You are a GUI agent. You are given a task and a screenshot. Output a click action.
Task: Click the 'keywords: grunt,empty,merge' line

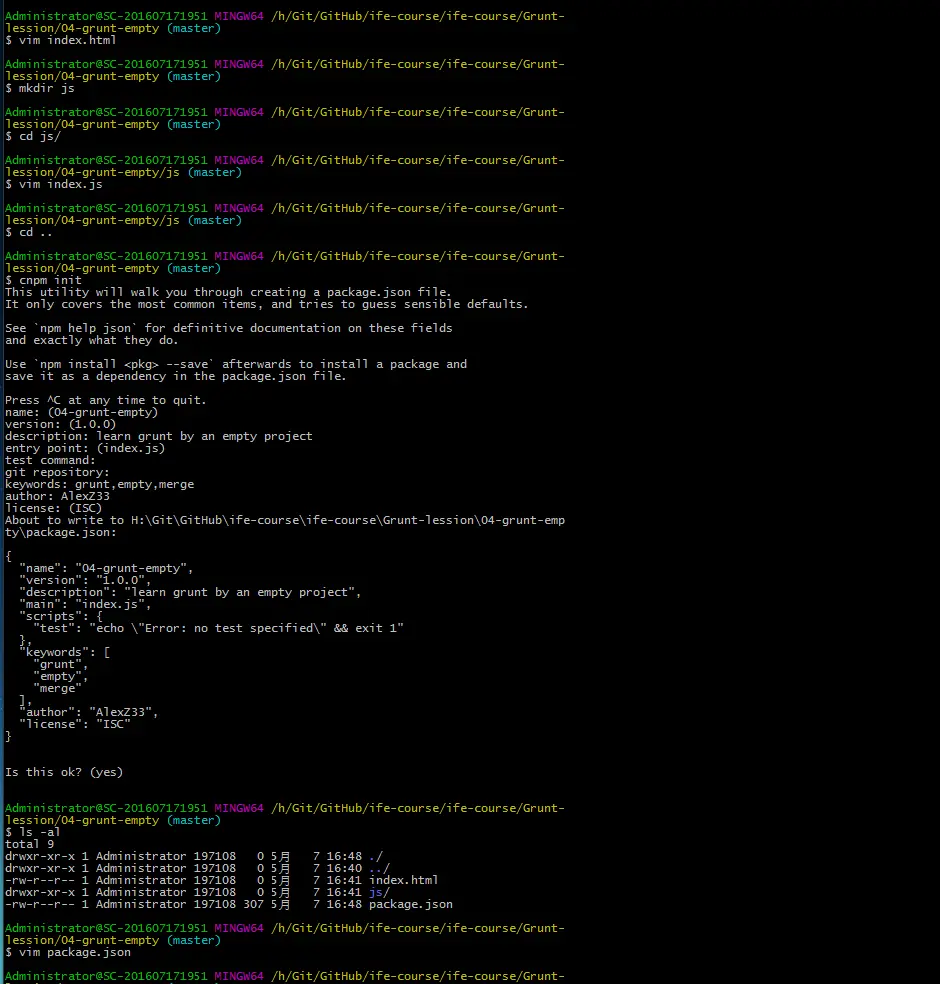pos(100,484)
